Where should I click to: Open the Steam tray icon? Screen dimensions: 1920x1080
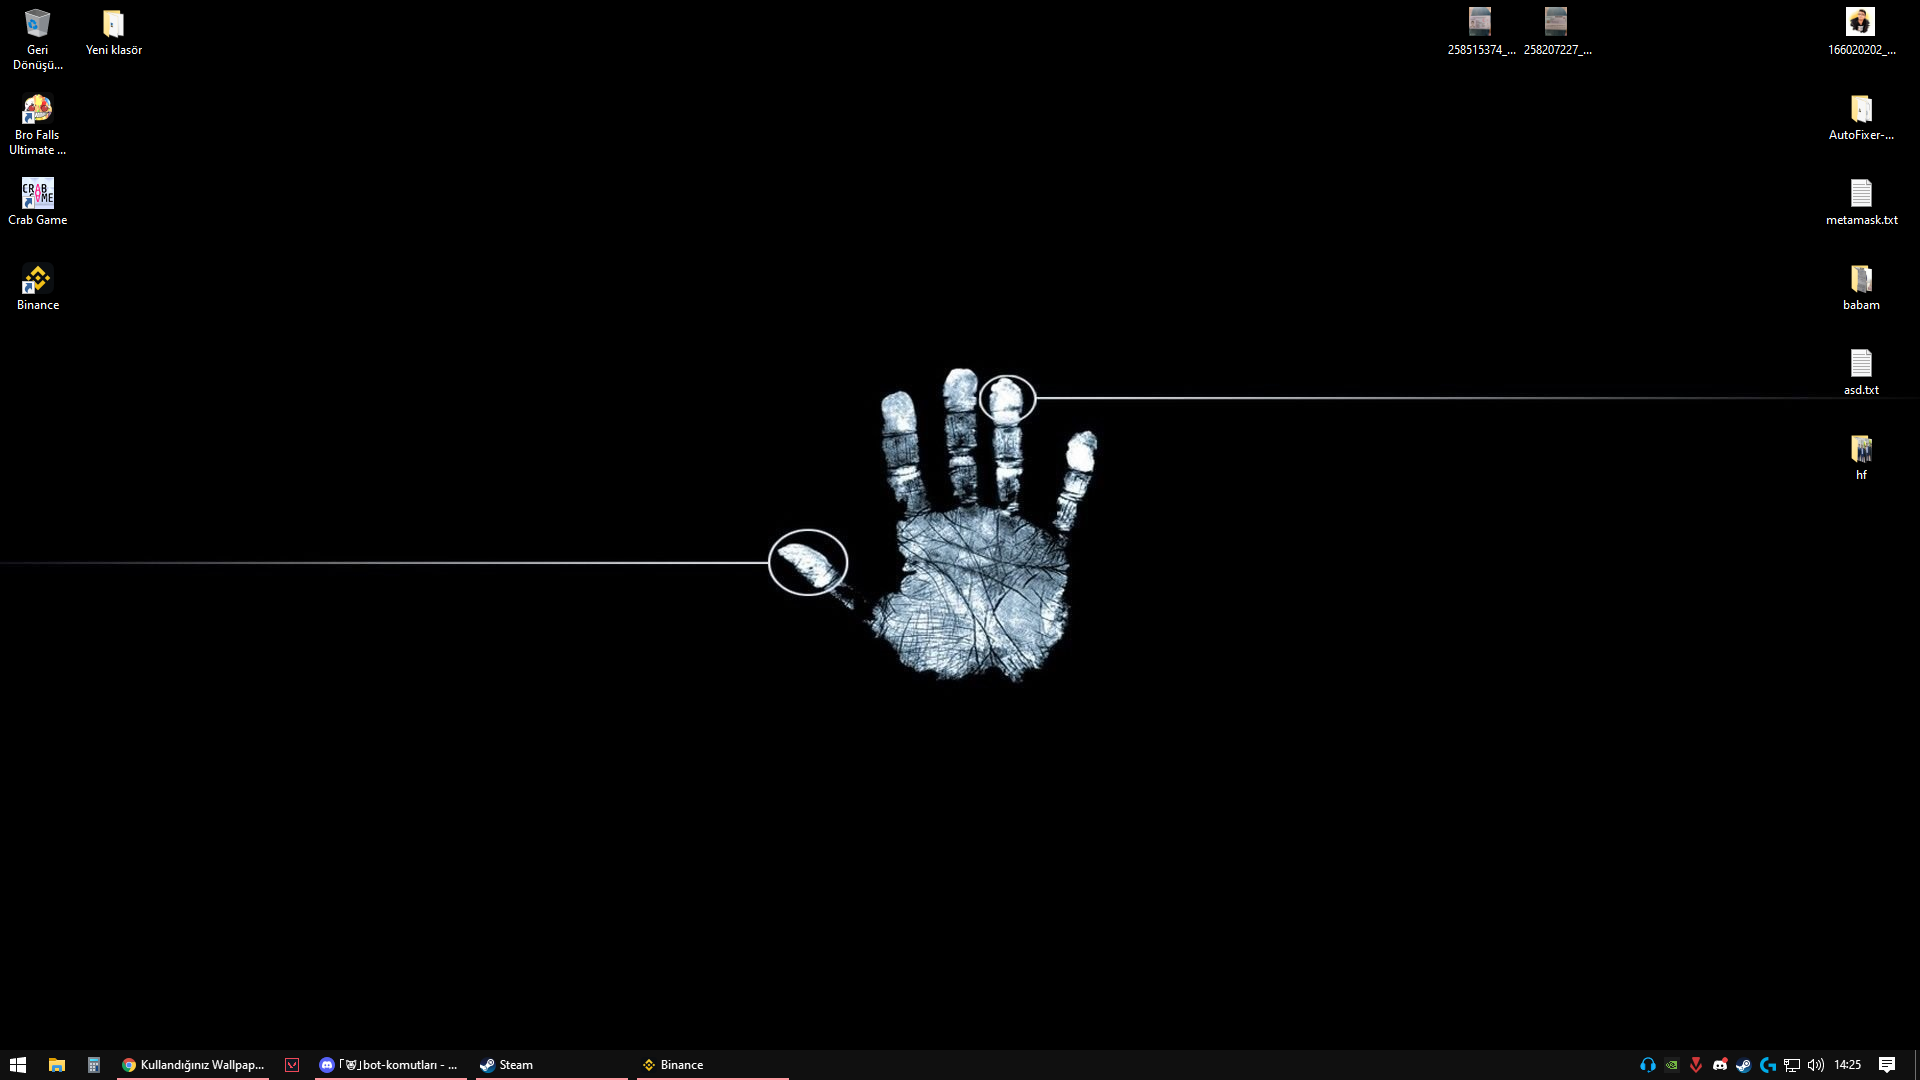[1743, 1065]
